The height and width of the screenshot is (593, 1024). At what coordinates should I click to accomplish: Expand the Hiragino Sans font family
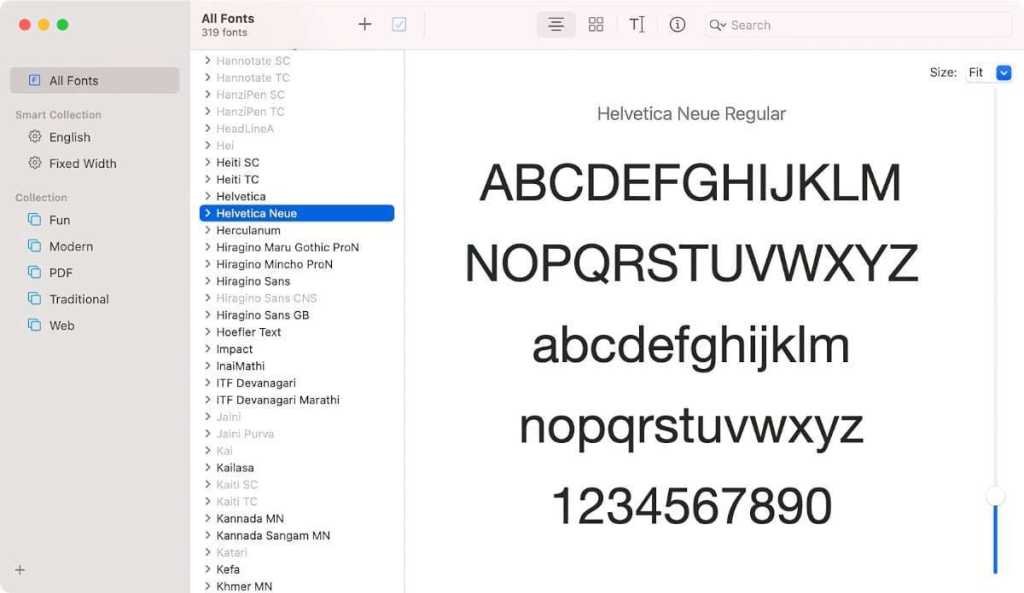(x=208, y=281)
